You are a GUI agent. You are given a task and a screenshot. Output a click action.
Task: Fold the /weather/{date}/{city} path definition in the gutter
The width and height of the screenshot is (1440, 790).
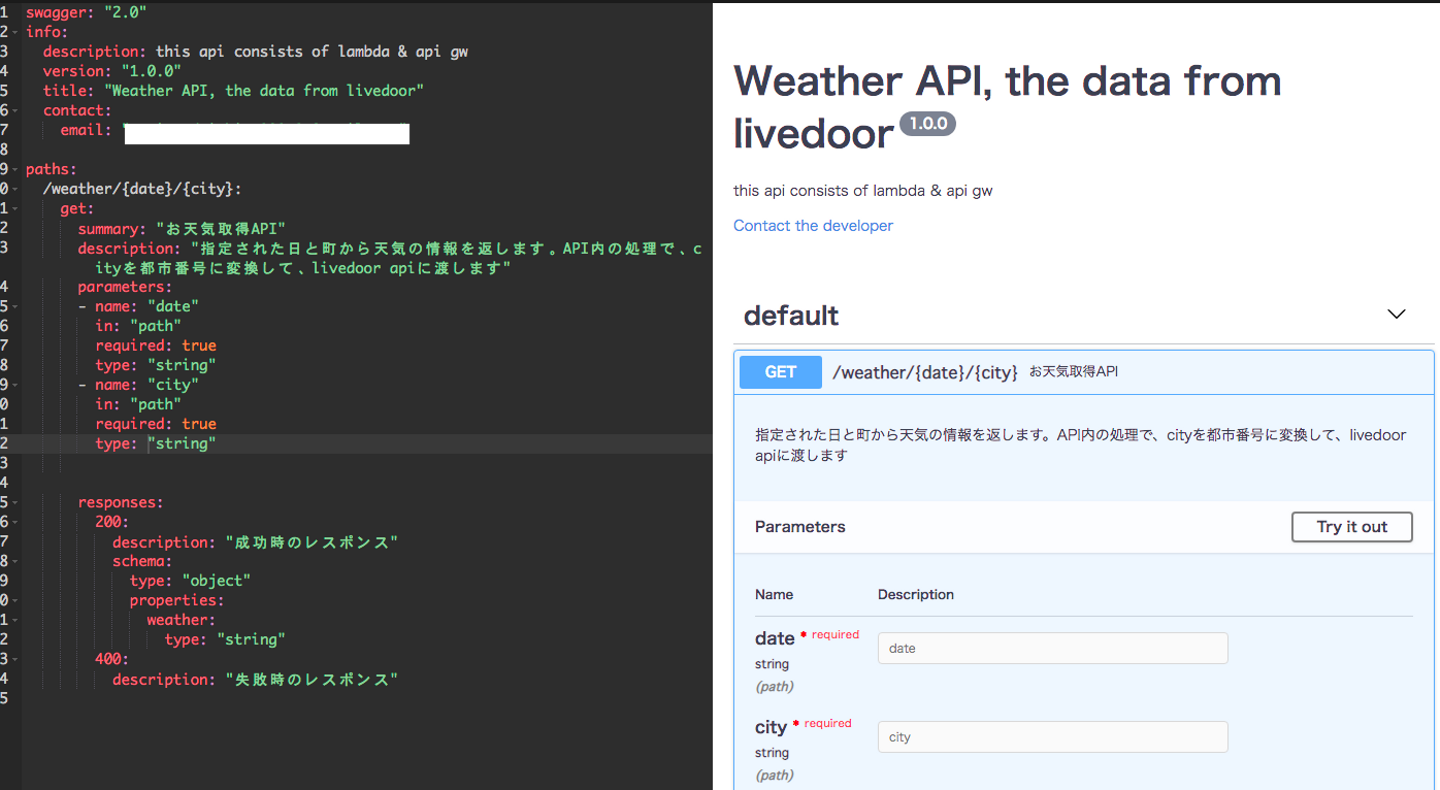pyautogui.click(x=16, y=189)
